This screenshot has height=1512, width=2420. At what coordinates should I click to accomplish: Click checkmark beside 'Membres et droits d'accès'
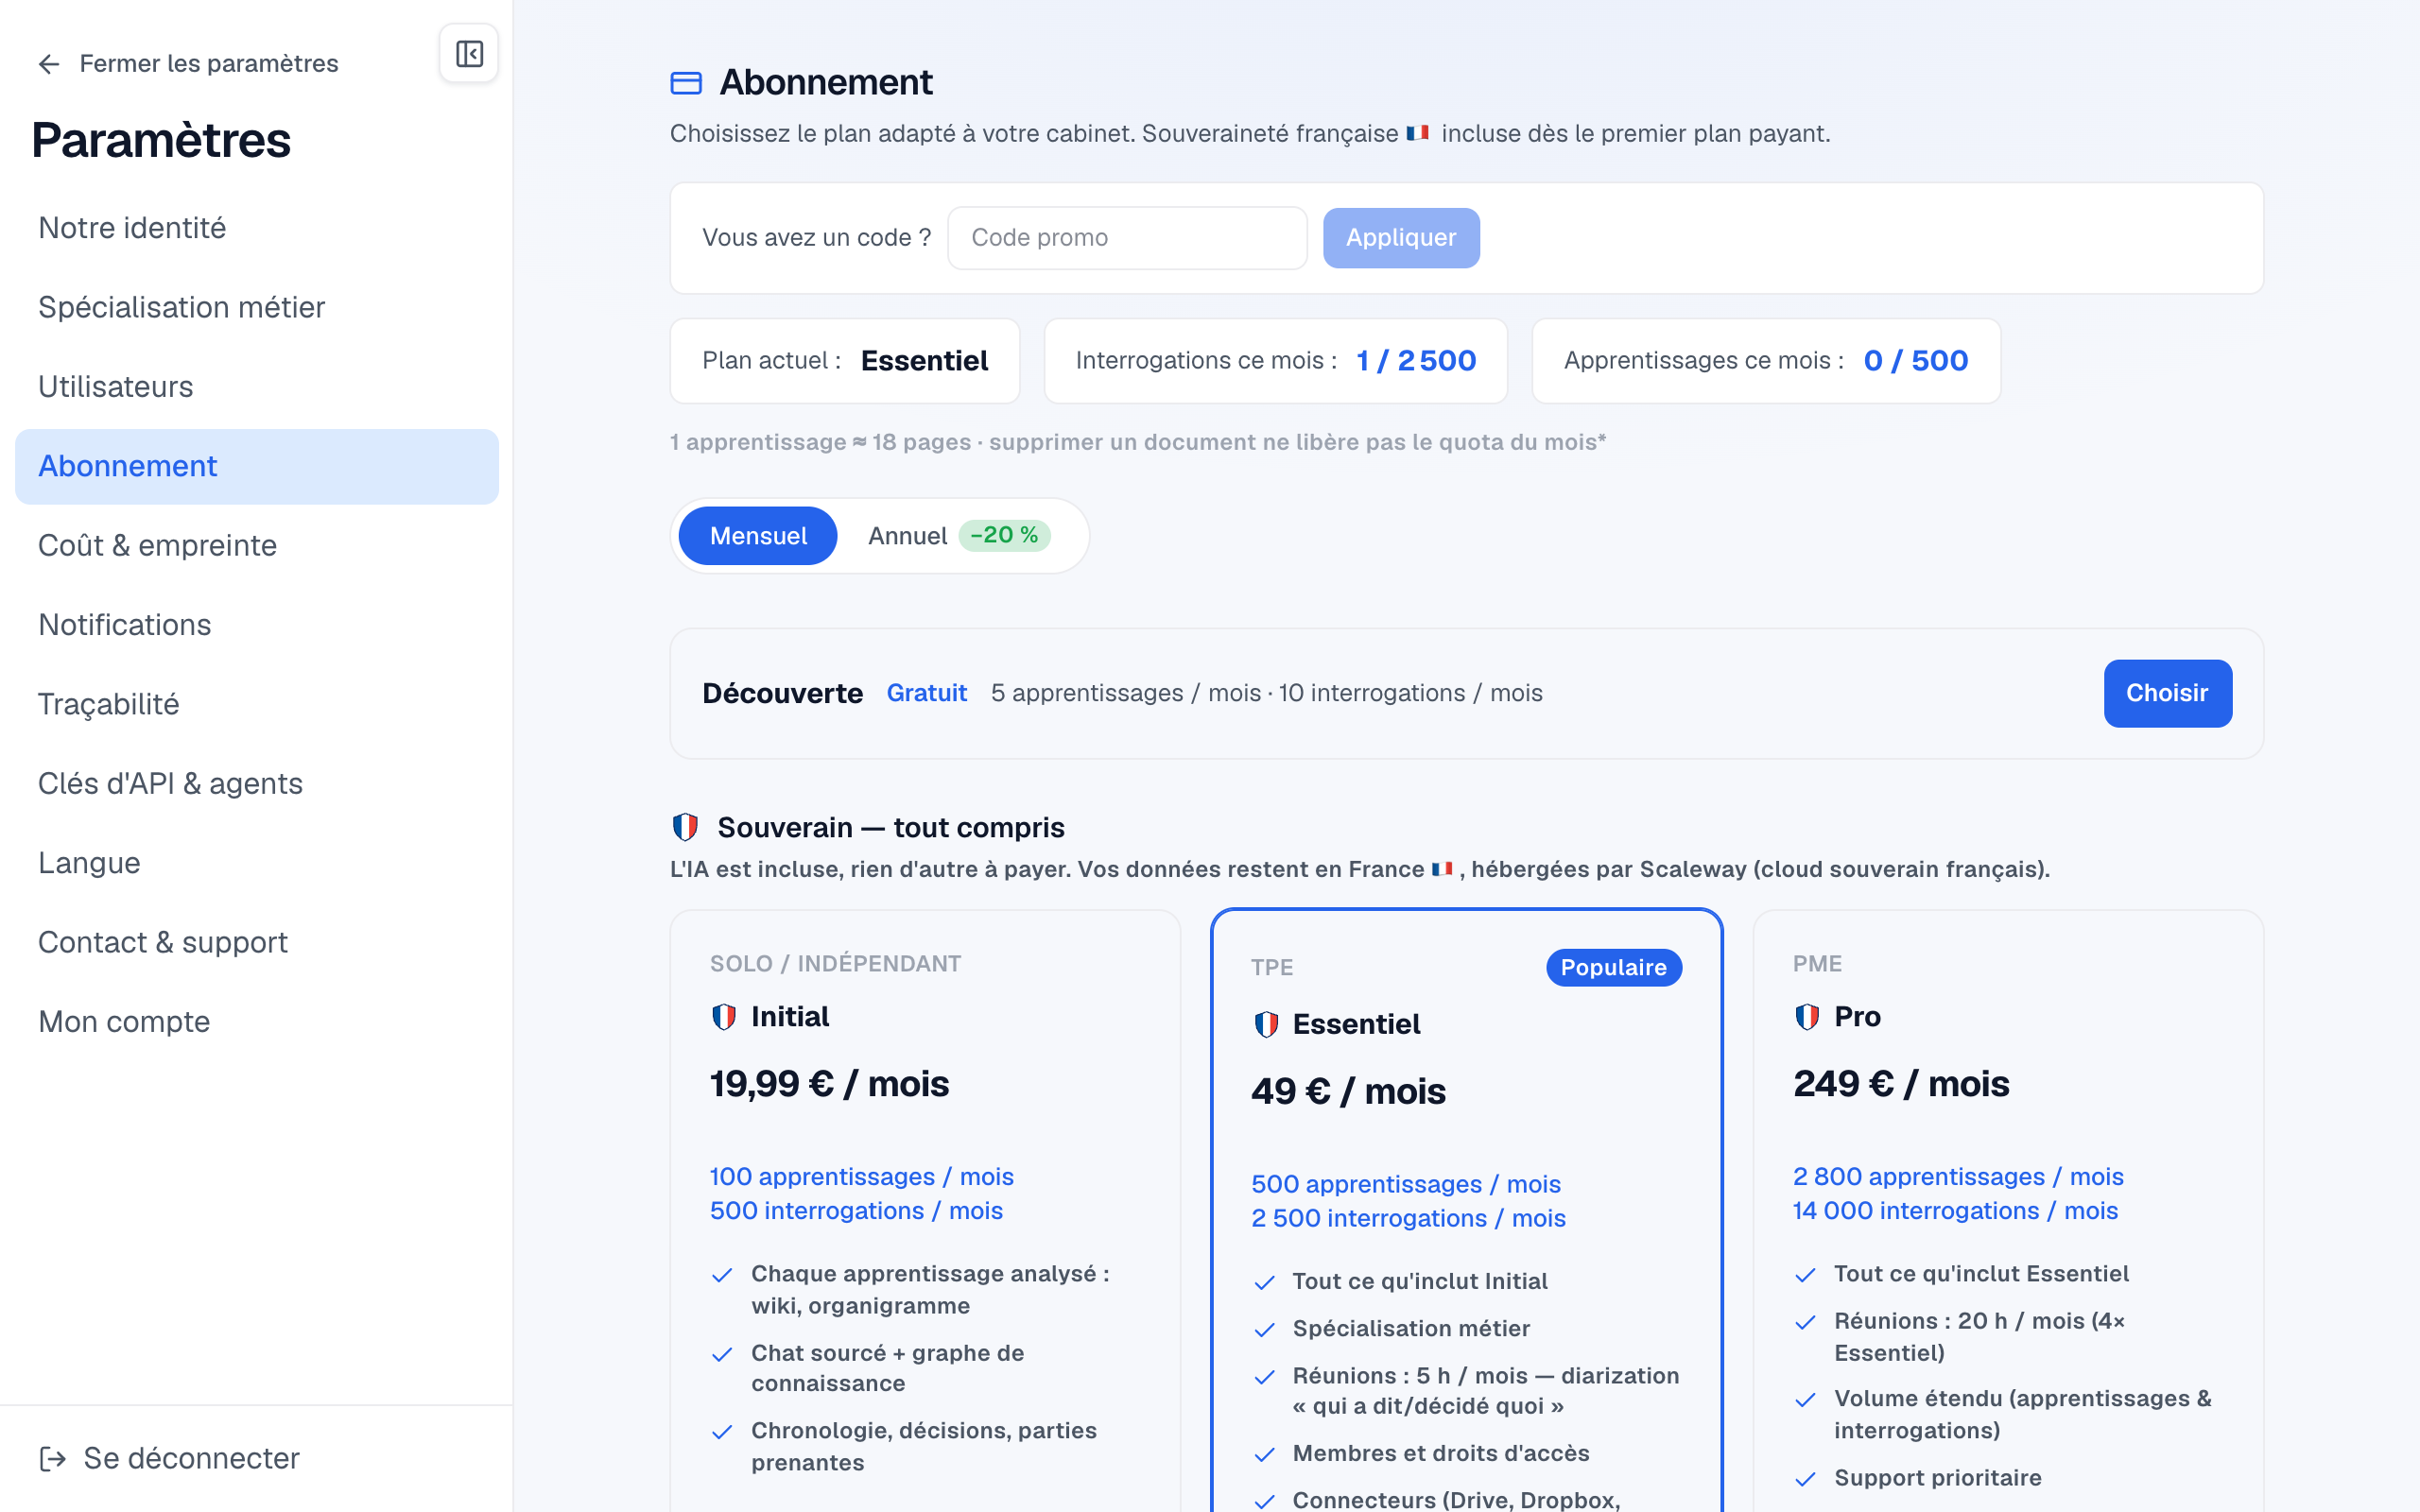coord(1265,1455)
